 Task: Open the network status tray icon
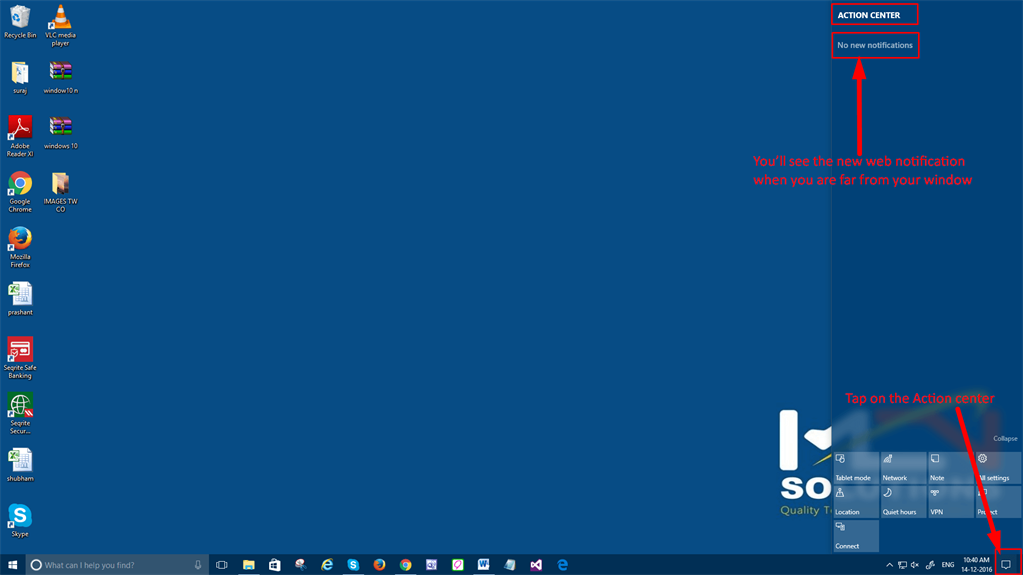pos(902,565)
